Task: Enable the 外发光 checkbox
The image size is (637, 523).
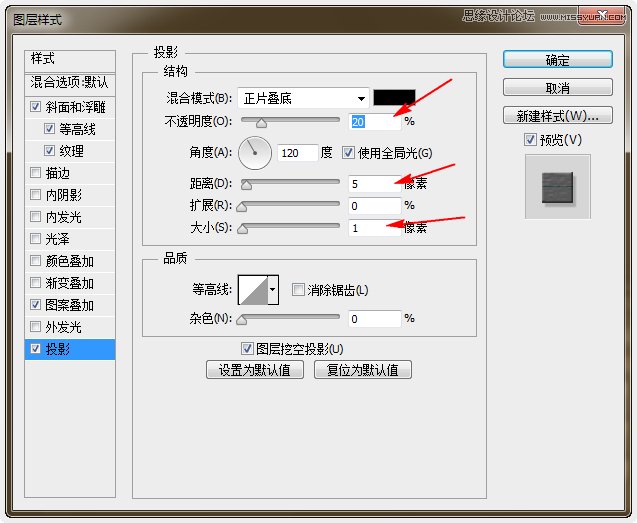Action: [35, 326]
